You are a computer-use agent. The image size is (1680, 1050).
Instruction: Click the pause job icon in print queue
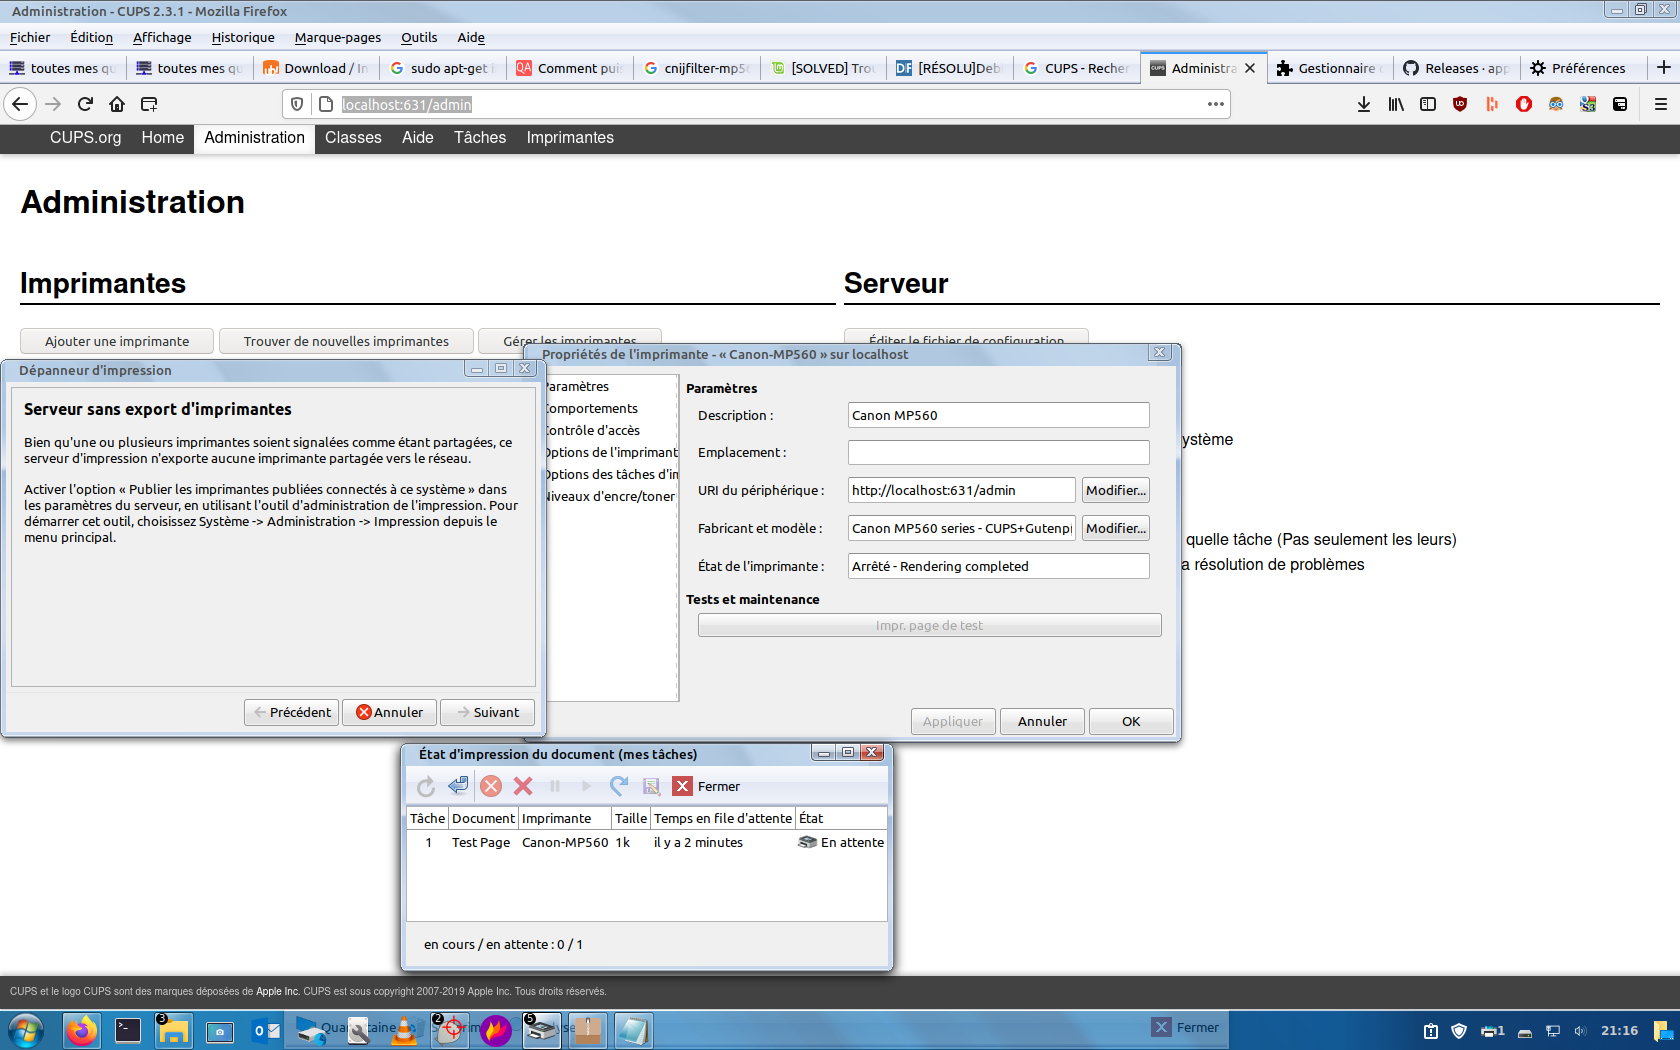pos(555,786)
